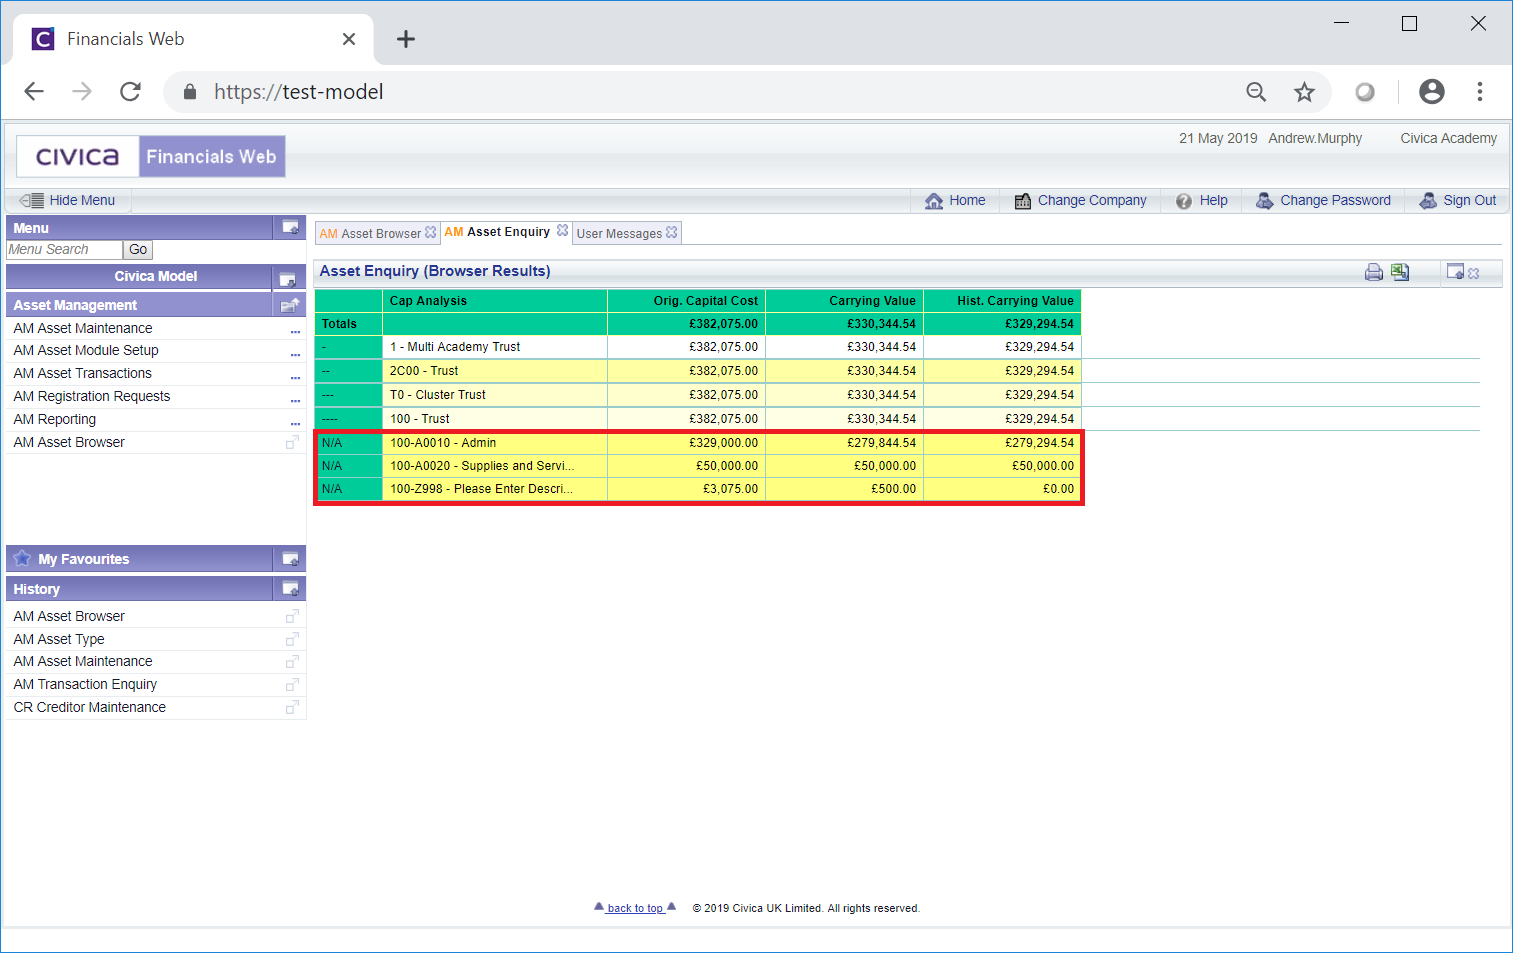The width and height of the screenshot is (1513, 953).
Task: Open browser zoom magnifier icon
Action: click(1256, 92)
